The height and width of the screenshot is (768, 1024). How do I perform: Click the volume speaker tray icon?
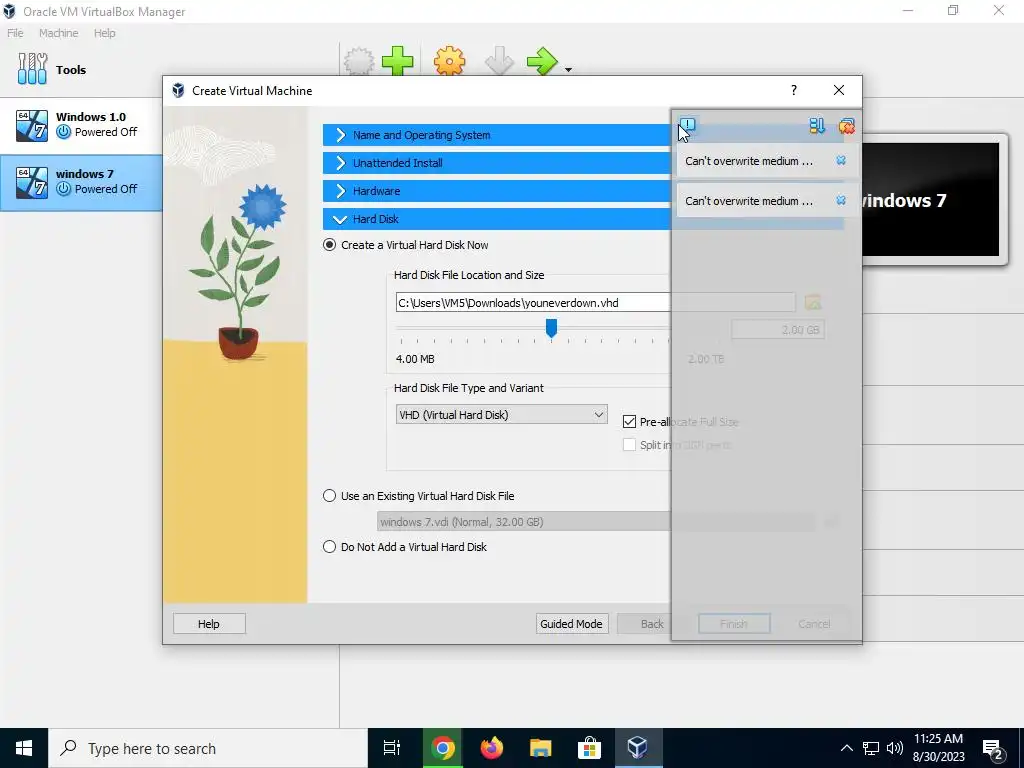click(x=895, y=748)
